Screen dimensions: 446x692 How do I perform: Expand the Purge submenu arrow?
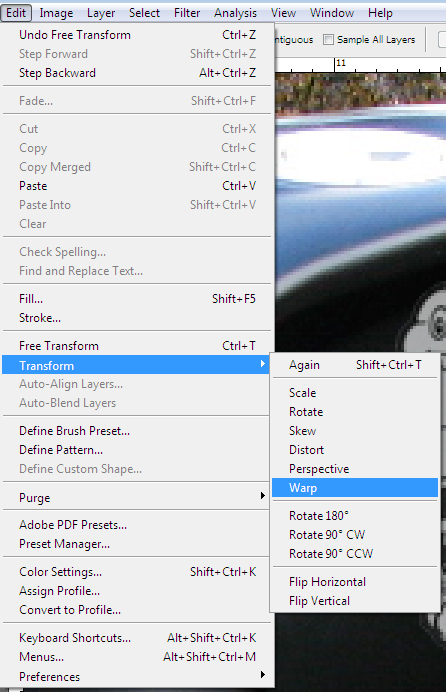point(262,496)
